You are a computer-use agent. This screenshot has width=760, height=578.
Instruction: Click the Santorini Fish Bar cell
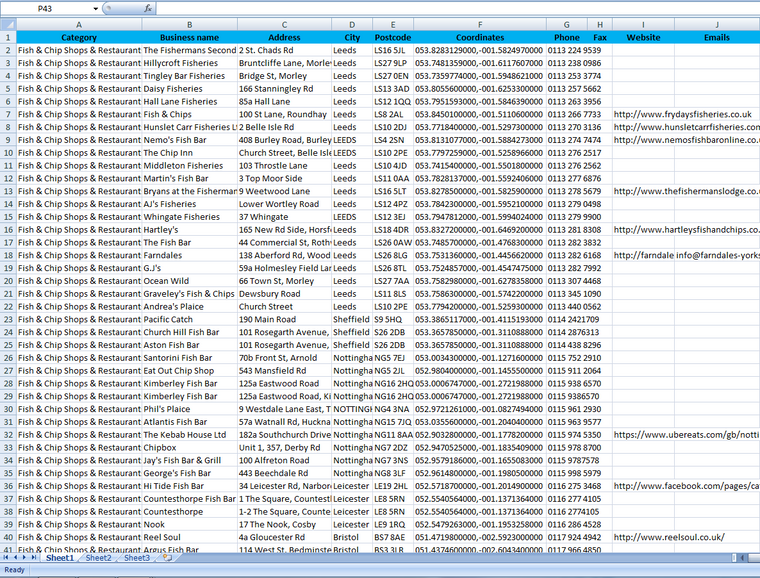(x=190, y=358)
